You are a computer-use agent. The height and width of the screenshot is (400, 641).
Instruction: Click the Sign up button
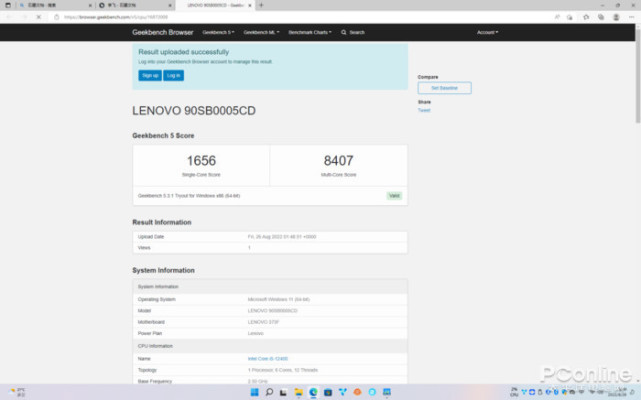coord(150,75)
